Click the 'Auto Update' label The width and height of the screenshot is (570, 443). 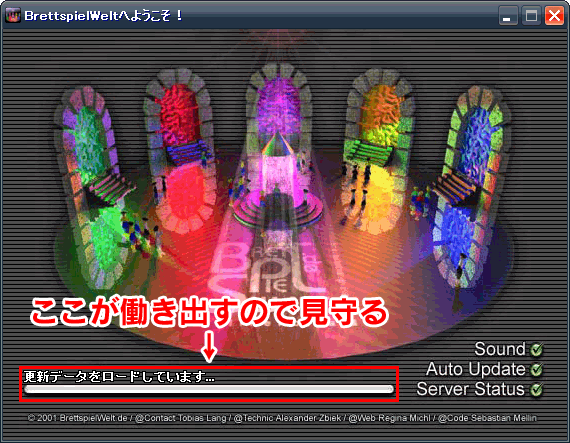(x=476, y=369)
